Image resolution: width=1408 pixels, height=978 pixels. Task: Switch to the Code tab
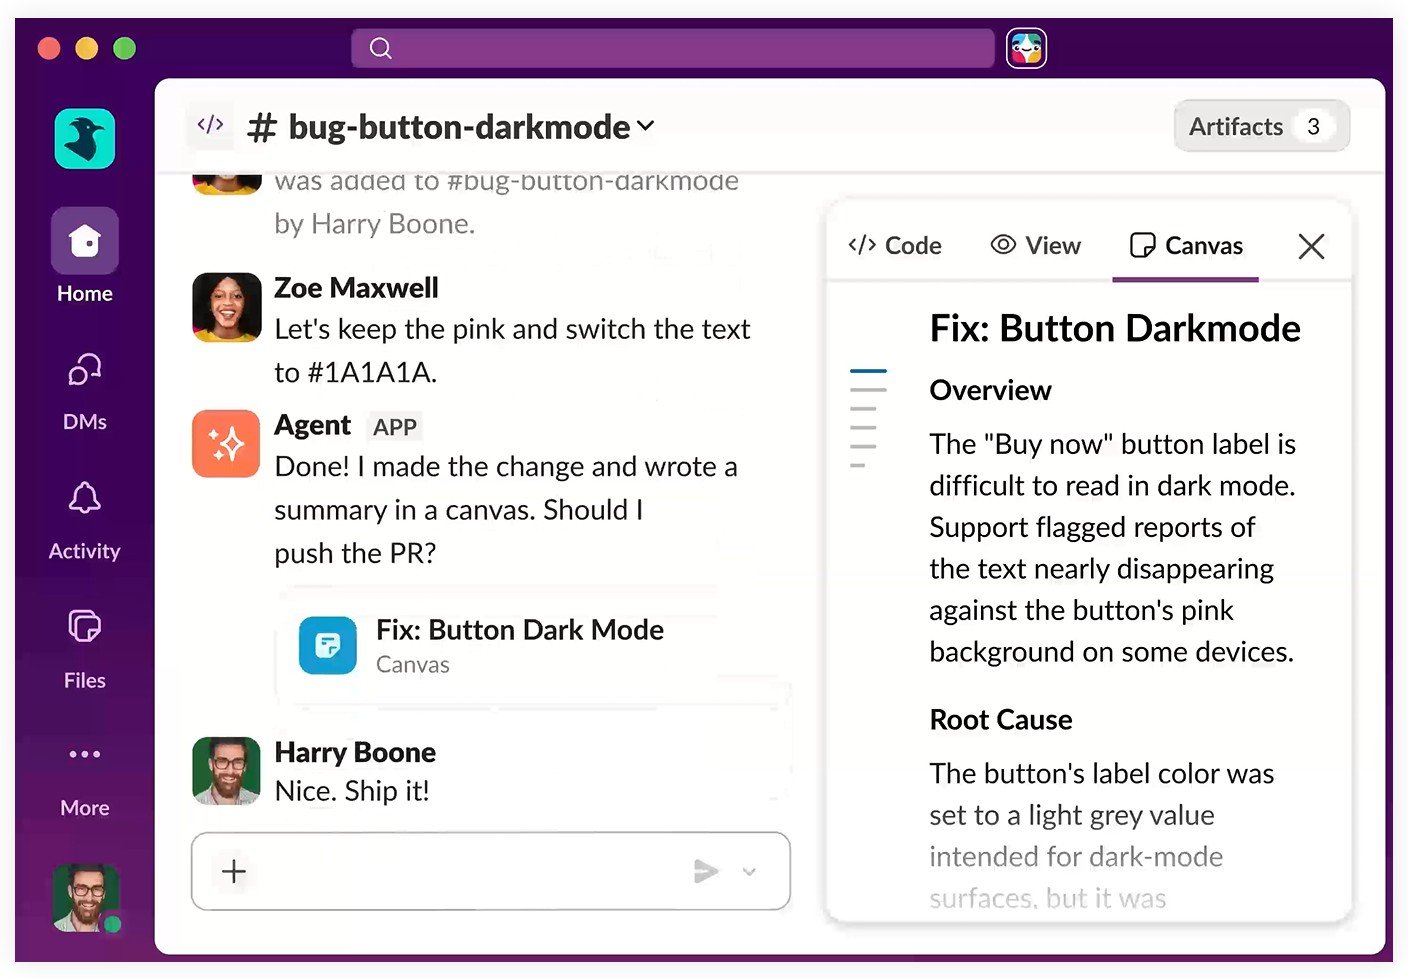[x=895, y=246]
